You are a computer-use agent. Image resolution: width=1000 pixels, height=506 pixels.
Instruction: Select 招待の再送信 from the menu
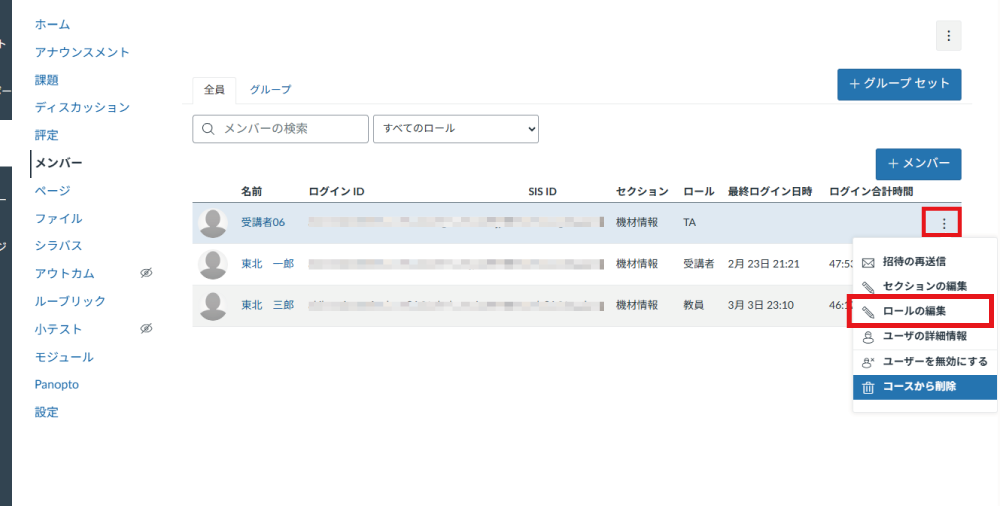click(925, 262)
